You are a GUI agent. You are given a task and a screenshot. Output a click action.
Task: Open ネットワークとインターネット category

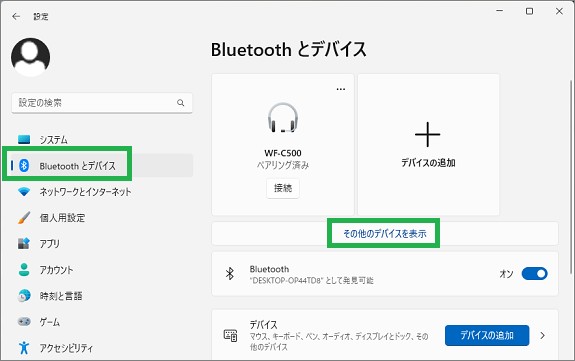(x=85, y=192)
